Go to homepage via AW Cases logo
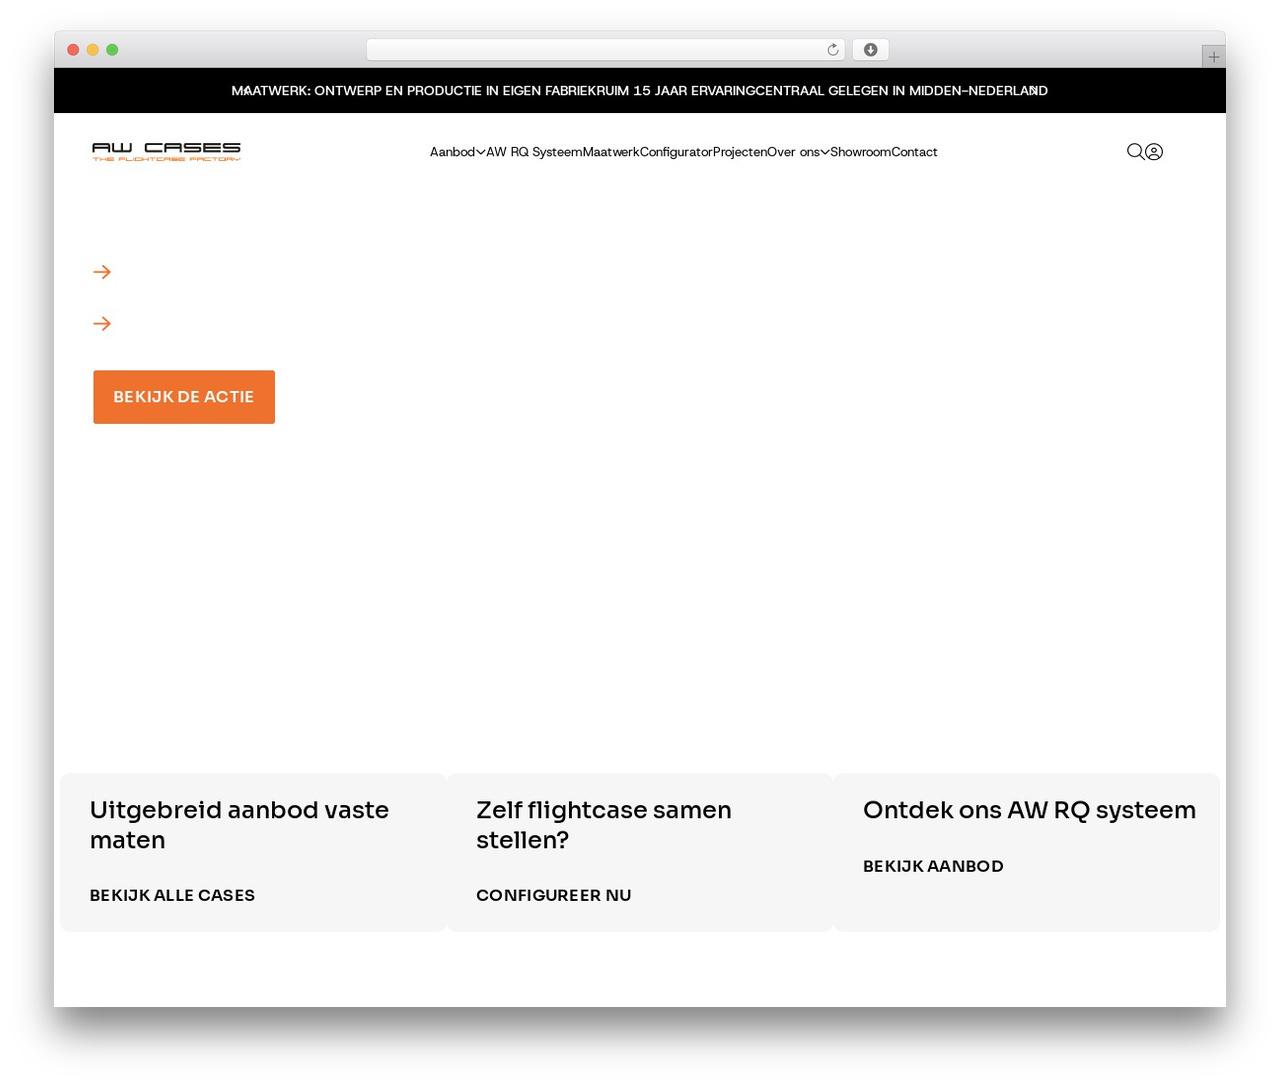Screen dimensions: 1280x1084 [166, 152]
